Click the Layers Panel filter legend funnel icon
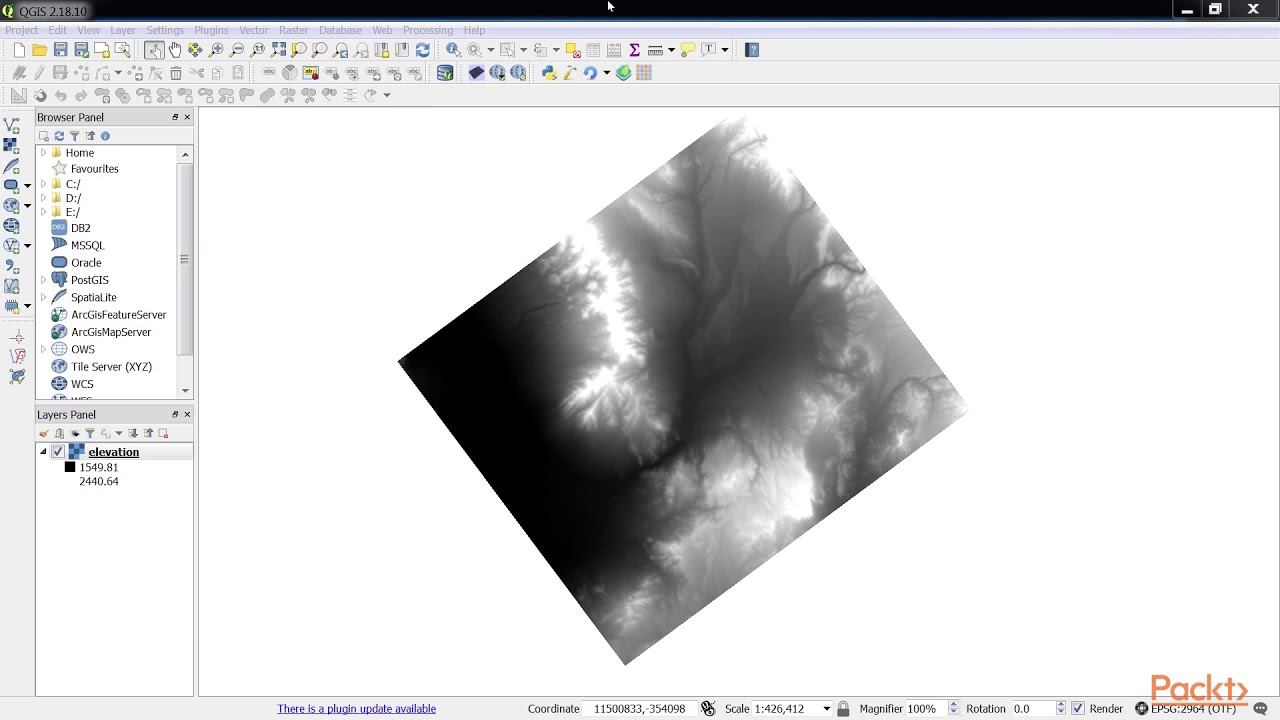Image resolution: width=1280 pixels, height=720 pixels. click(x=90, y=433)
